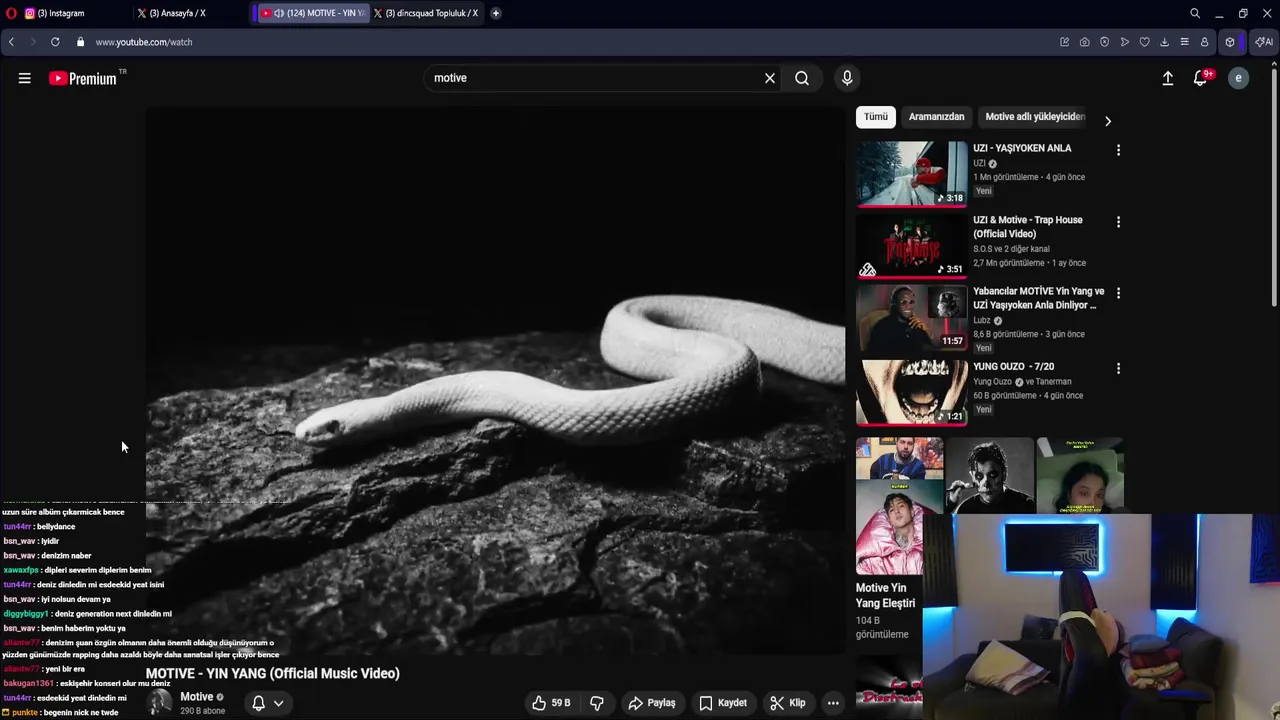Select the Aramanızdan filter chip
Image resolution: width=1280 pixels, height=720 pixels.
tap(936, 117)
